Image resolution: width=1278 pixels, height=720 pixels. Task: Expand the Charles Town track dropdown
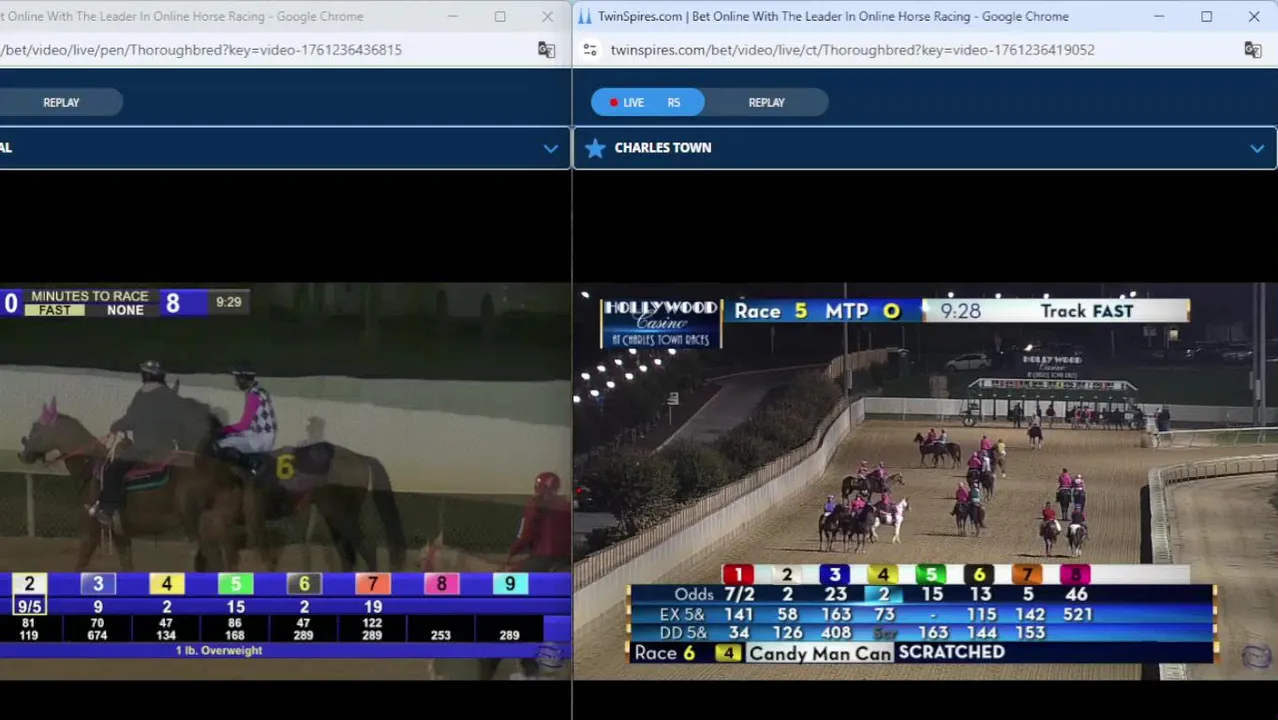click(1257, 148)
